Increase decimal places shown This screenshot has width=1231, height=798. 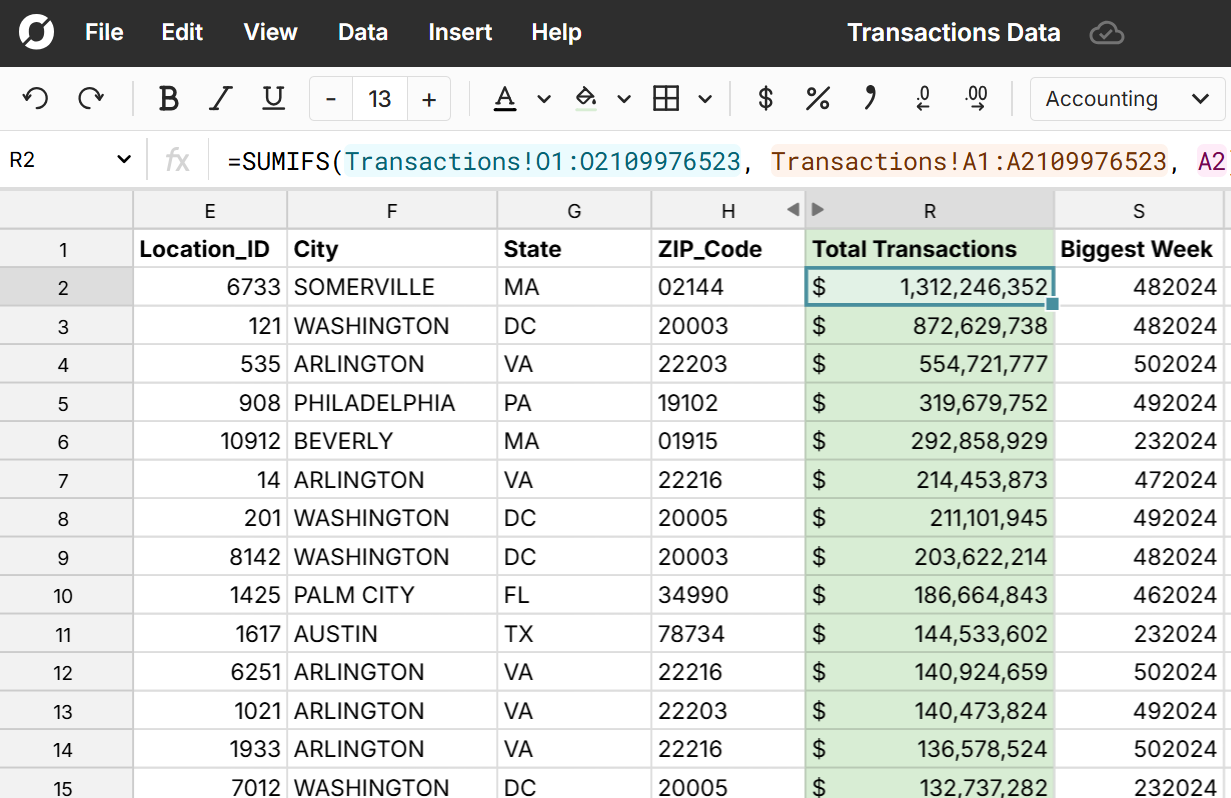(977, 98)
